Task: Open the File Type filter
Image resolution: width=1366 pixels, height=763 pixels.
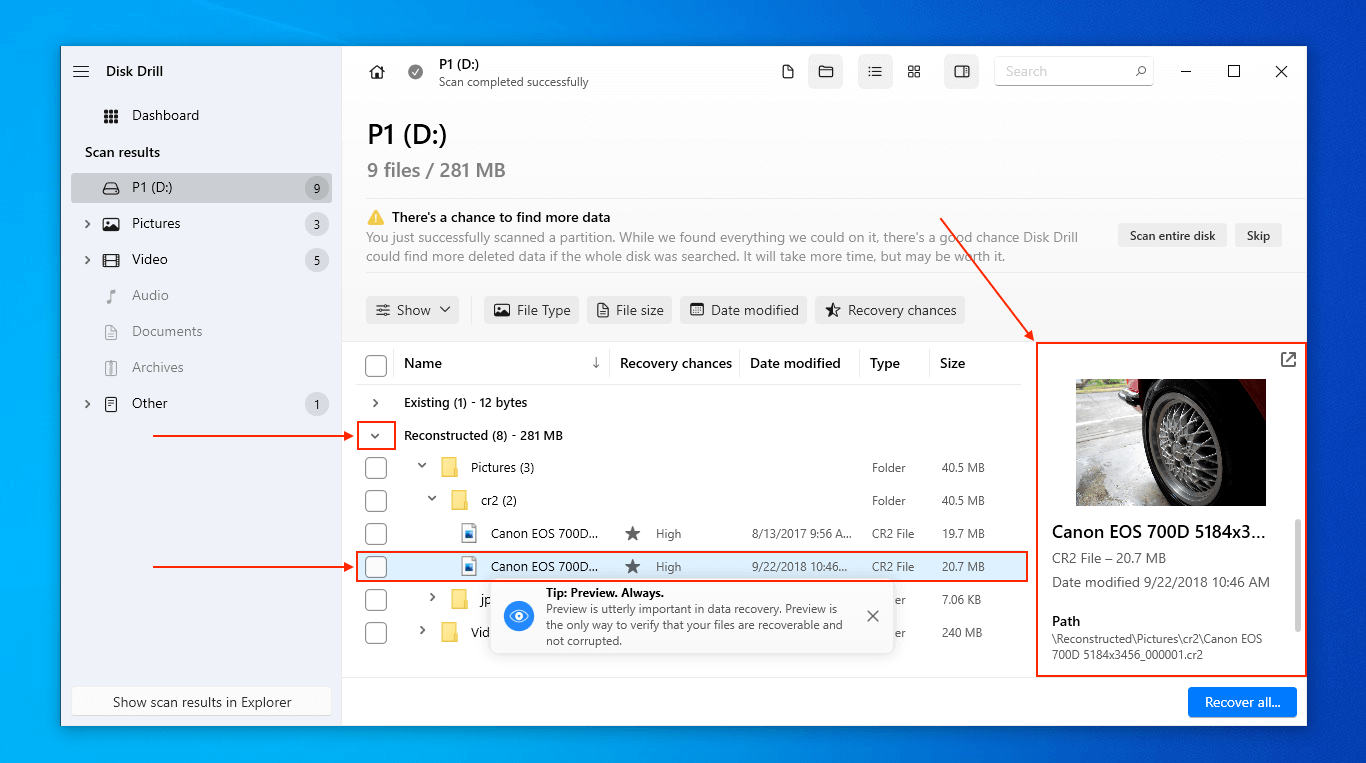Action: tap(532, 311)
